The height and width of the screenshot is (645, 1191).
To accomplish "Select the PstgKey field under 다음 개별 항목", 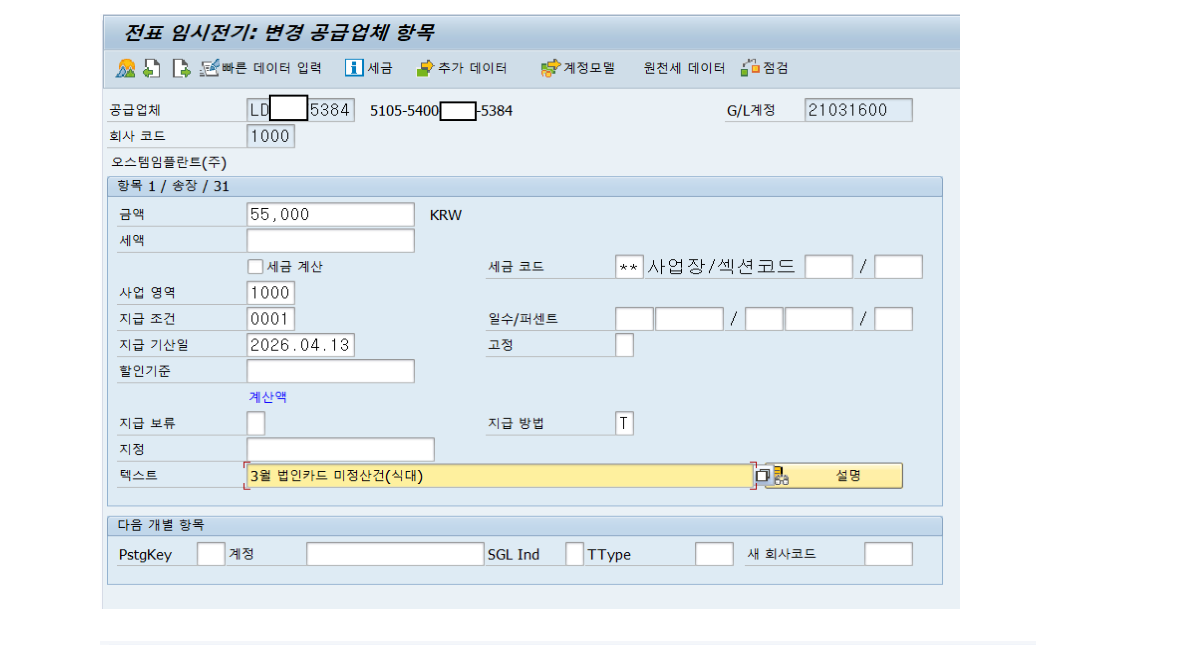I will tap(210, 552).
